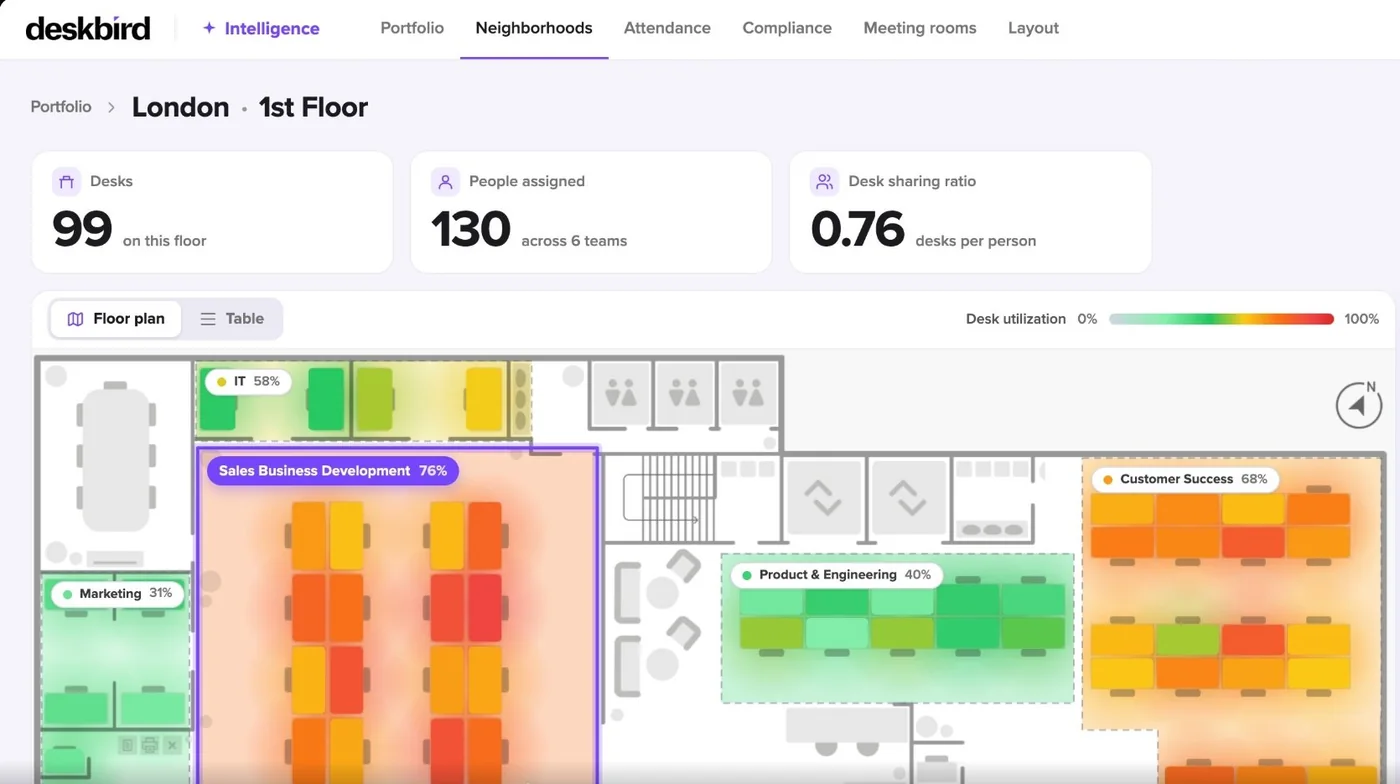Click the Desk sharing ratio people icon

(x=824, y=181)
